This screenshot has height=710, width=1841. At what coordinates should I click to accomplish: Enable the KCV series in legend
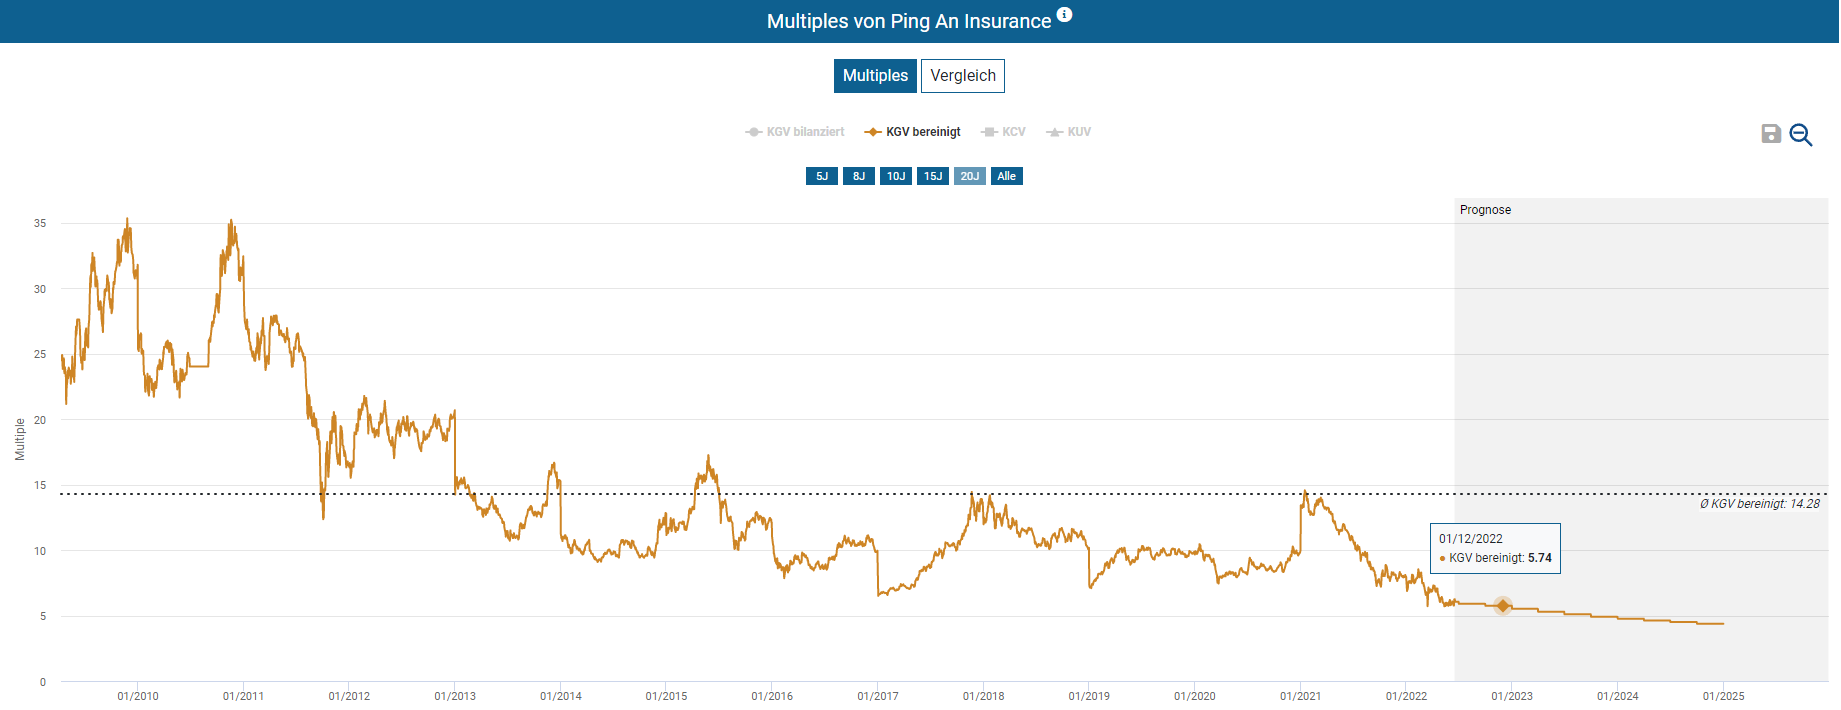[x=1004, y=132]
